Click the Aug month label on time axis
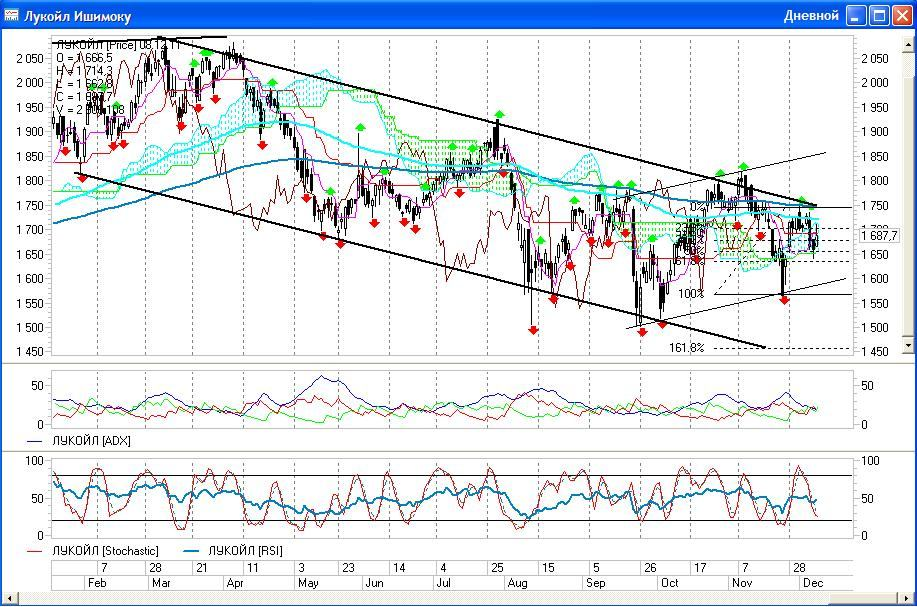Viewport: 917px width, 607px height. pos(517,583)
